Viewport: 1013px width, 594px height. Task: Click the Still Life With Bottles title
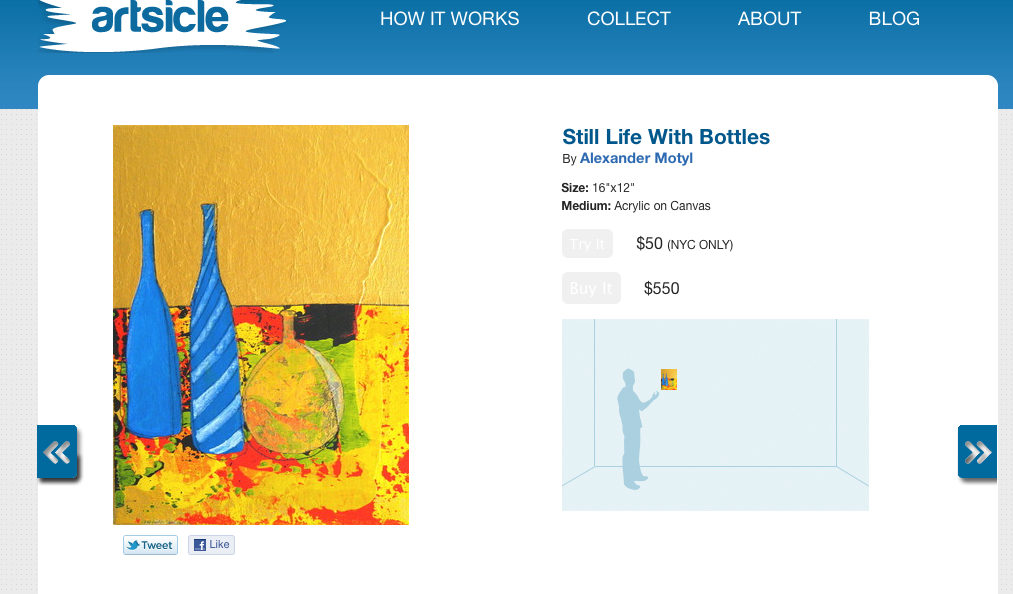666,137
